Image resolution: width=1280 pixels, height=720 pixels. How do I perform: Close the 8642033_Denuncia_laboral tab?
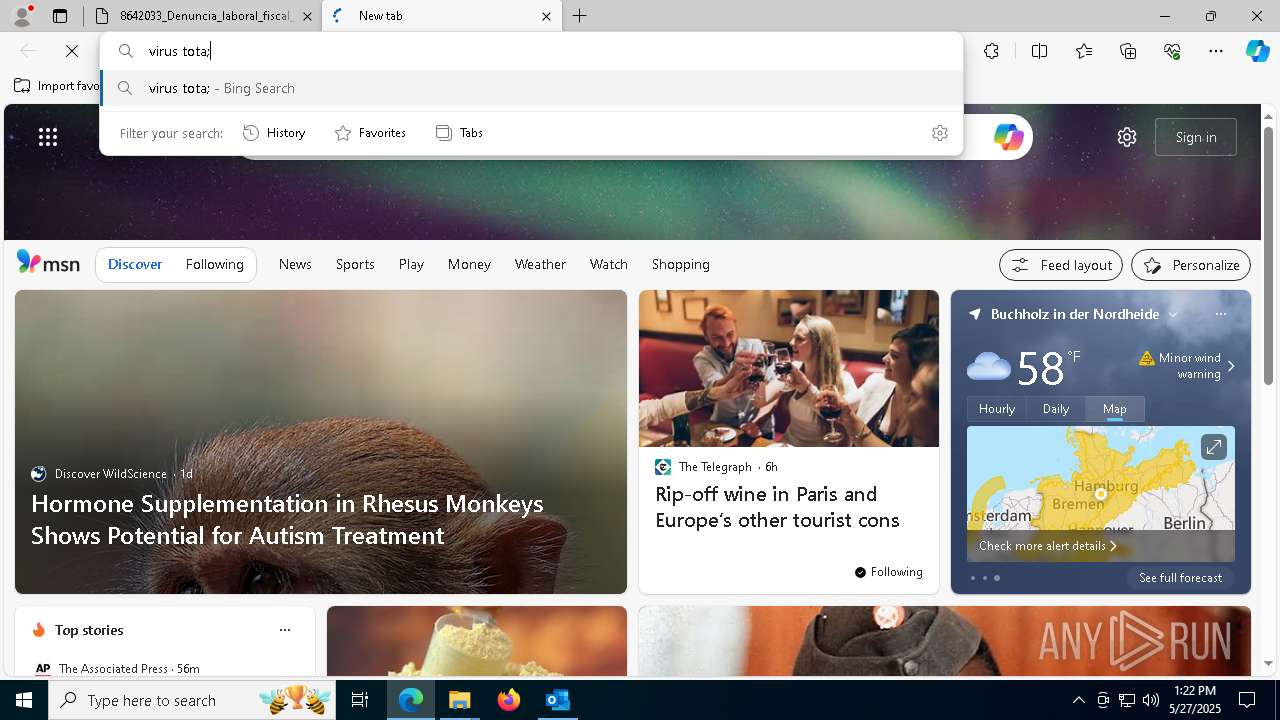coord(307,16)
